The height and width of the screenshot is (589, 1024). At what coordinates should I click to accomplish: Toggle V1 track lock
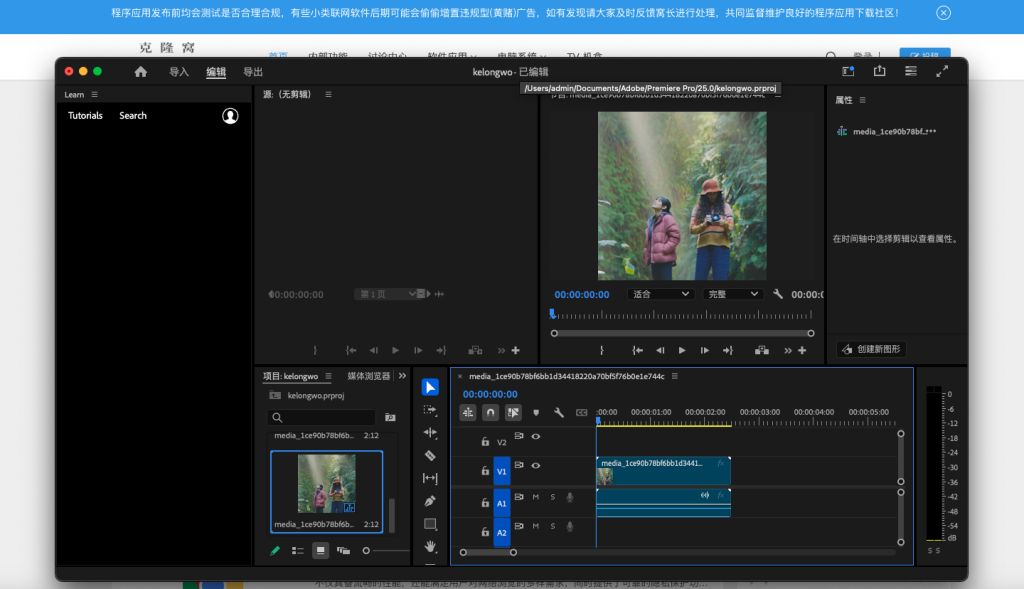tap(485, 471)
